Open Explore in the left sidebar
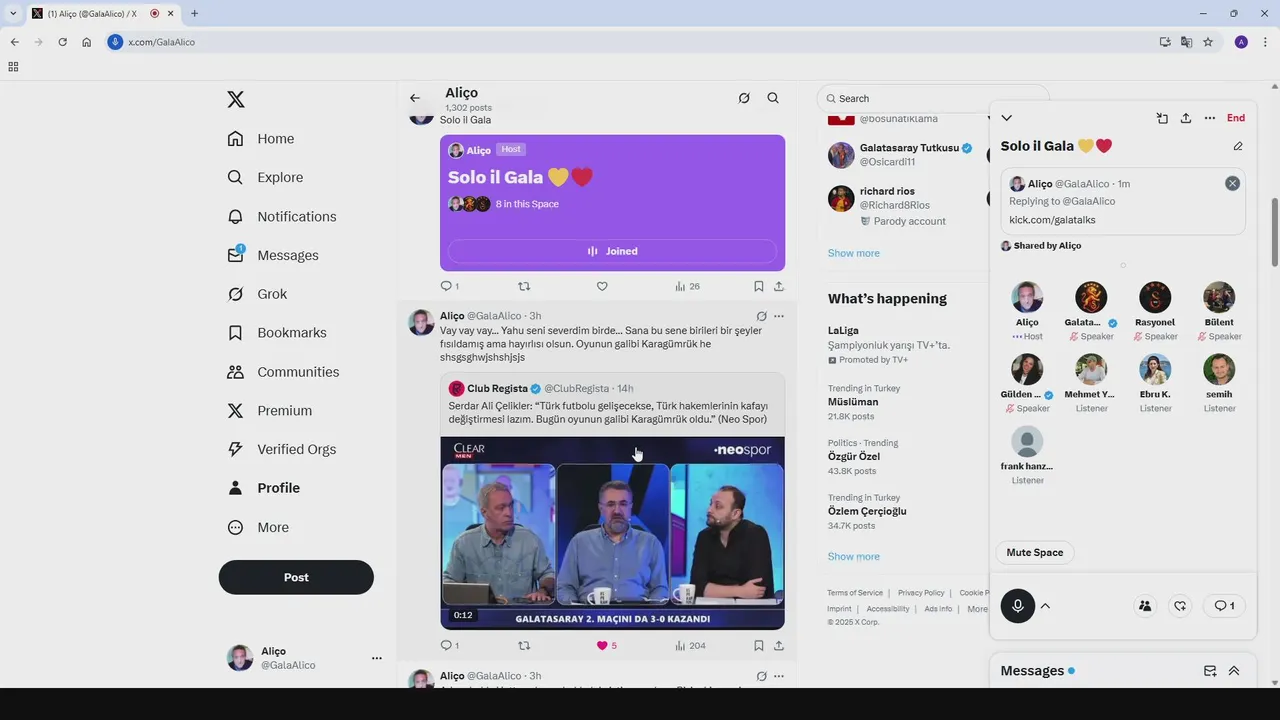This screenshot has height=720, width=1280. [x=265, y=177]
